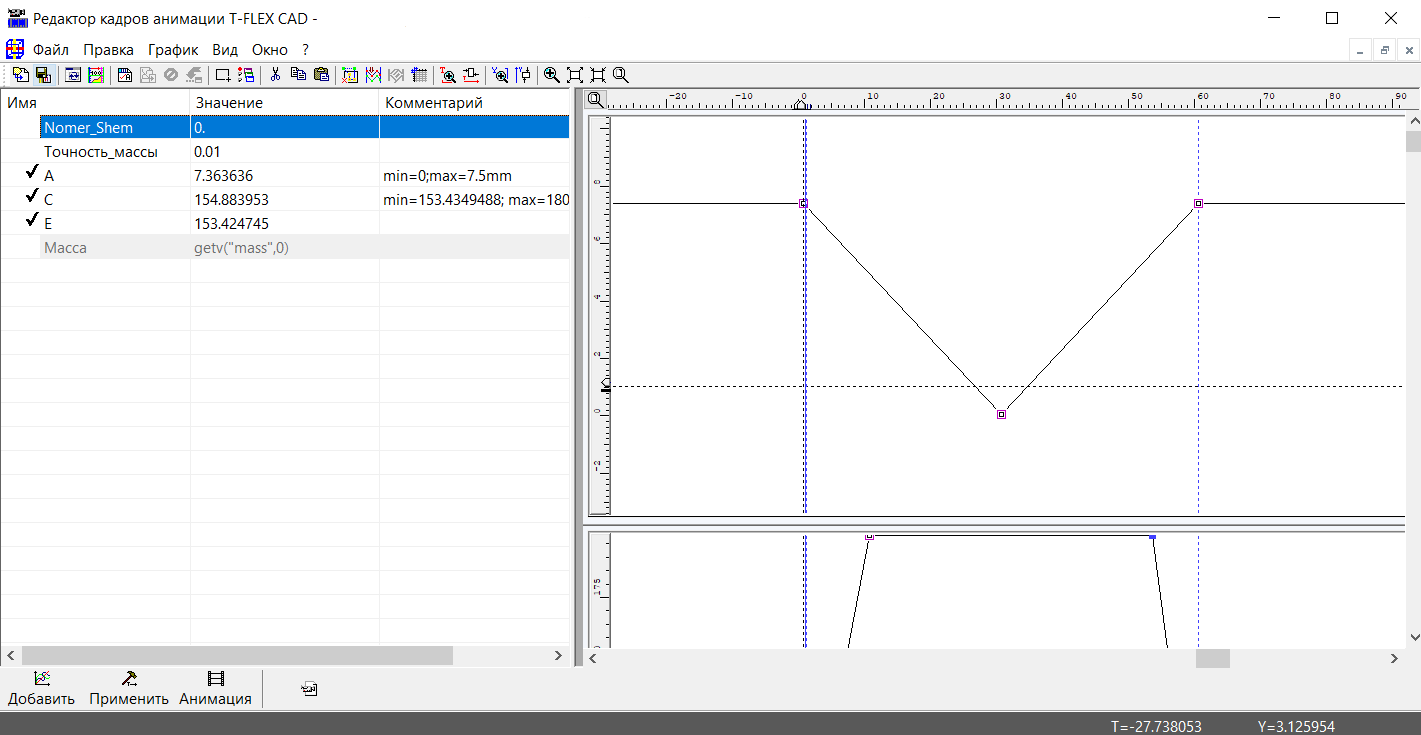Select the key point at T=0 on the upper graph
Viewport: 1421px width, 735px height.
click(x=803, y=203)
